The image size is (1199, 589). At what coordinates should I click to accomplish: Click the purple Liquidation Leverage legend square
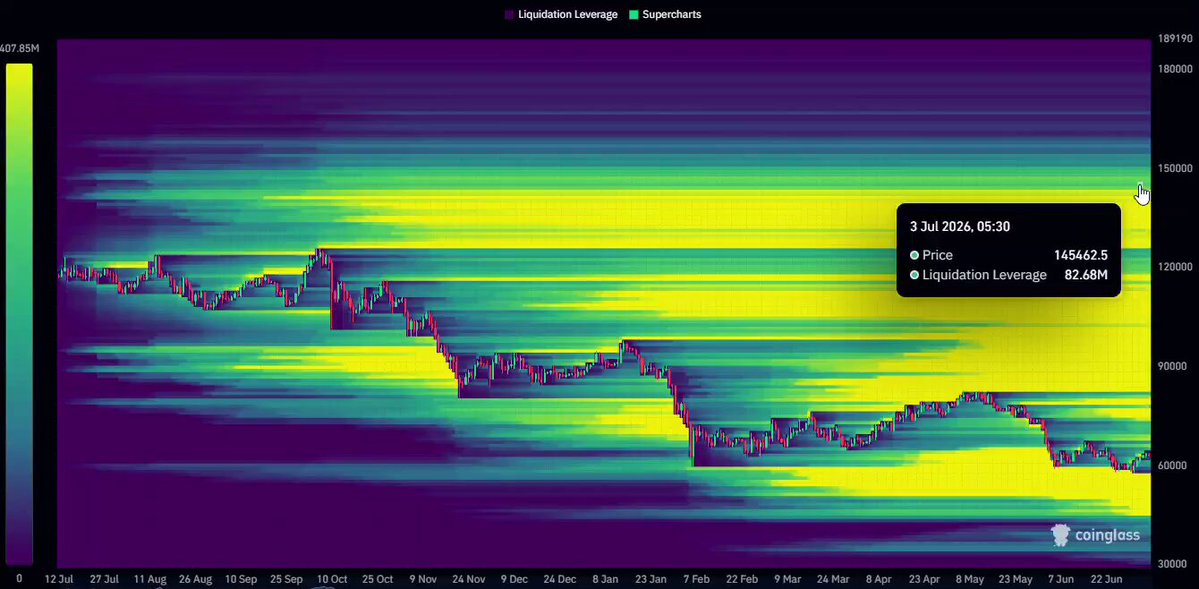(509, 15)
